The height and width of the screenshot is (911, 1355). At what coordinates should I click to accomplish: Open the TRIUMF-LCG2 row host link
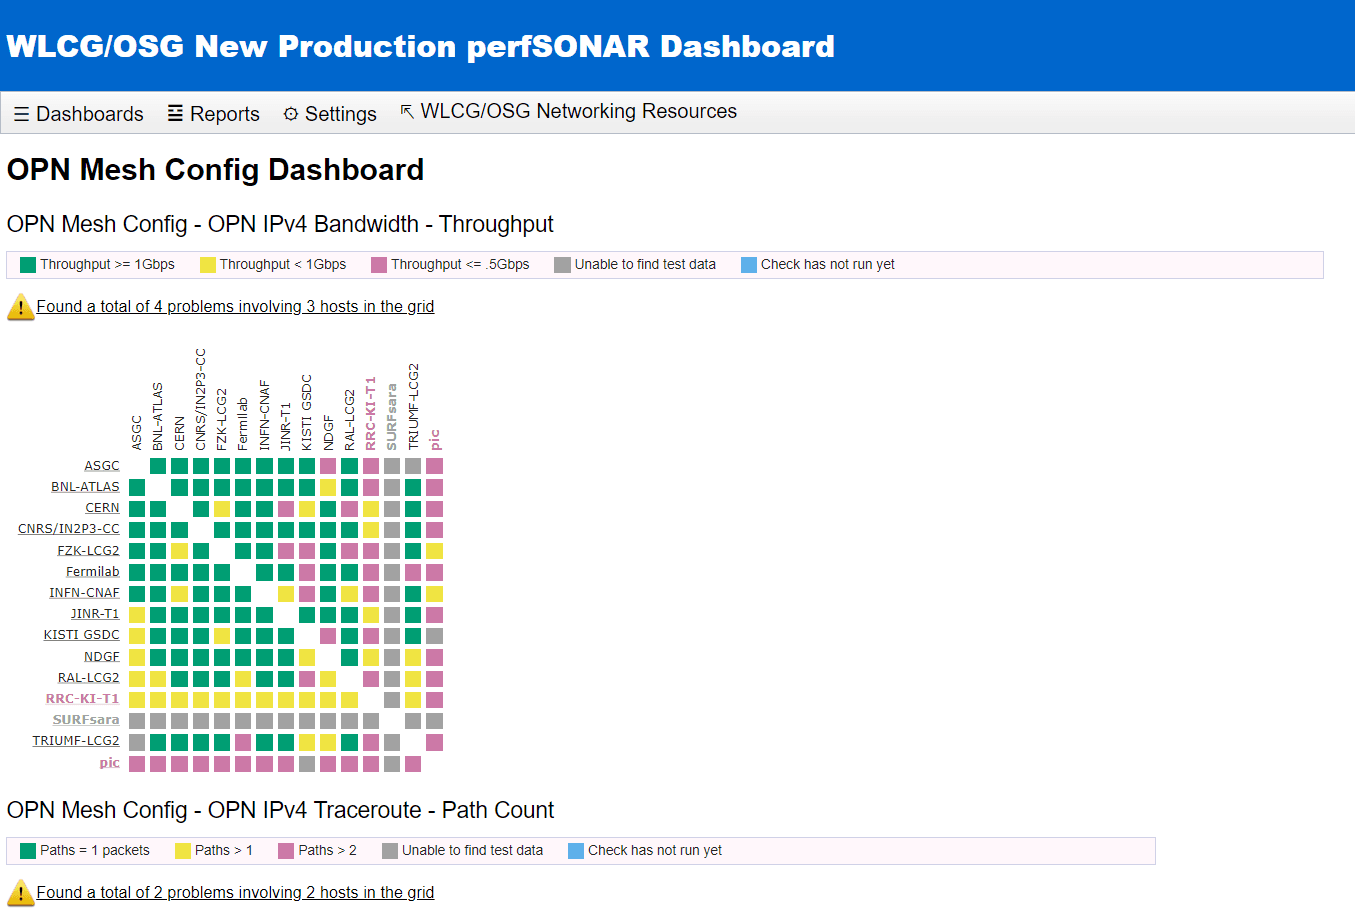pos(75,741)
